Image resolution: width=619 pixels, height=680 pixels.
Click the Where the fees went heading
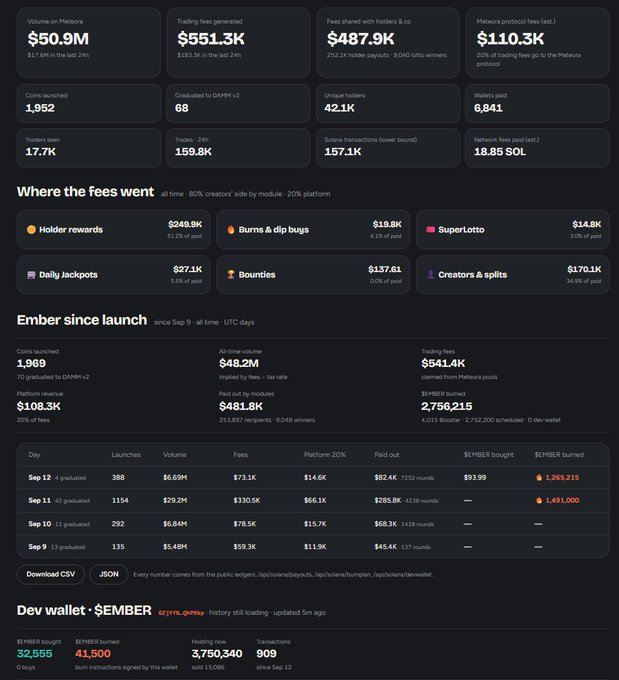[x=85, y=192]
